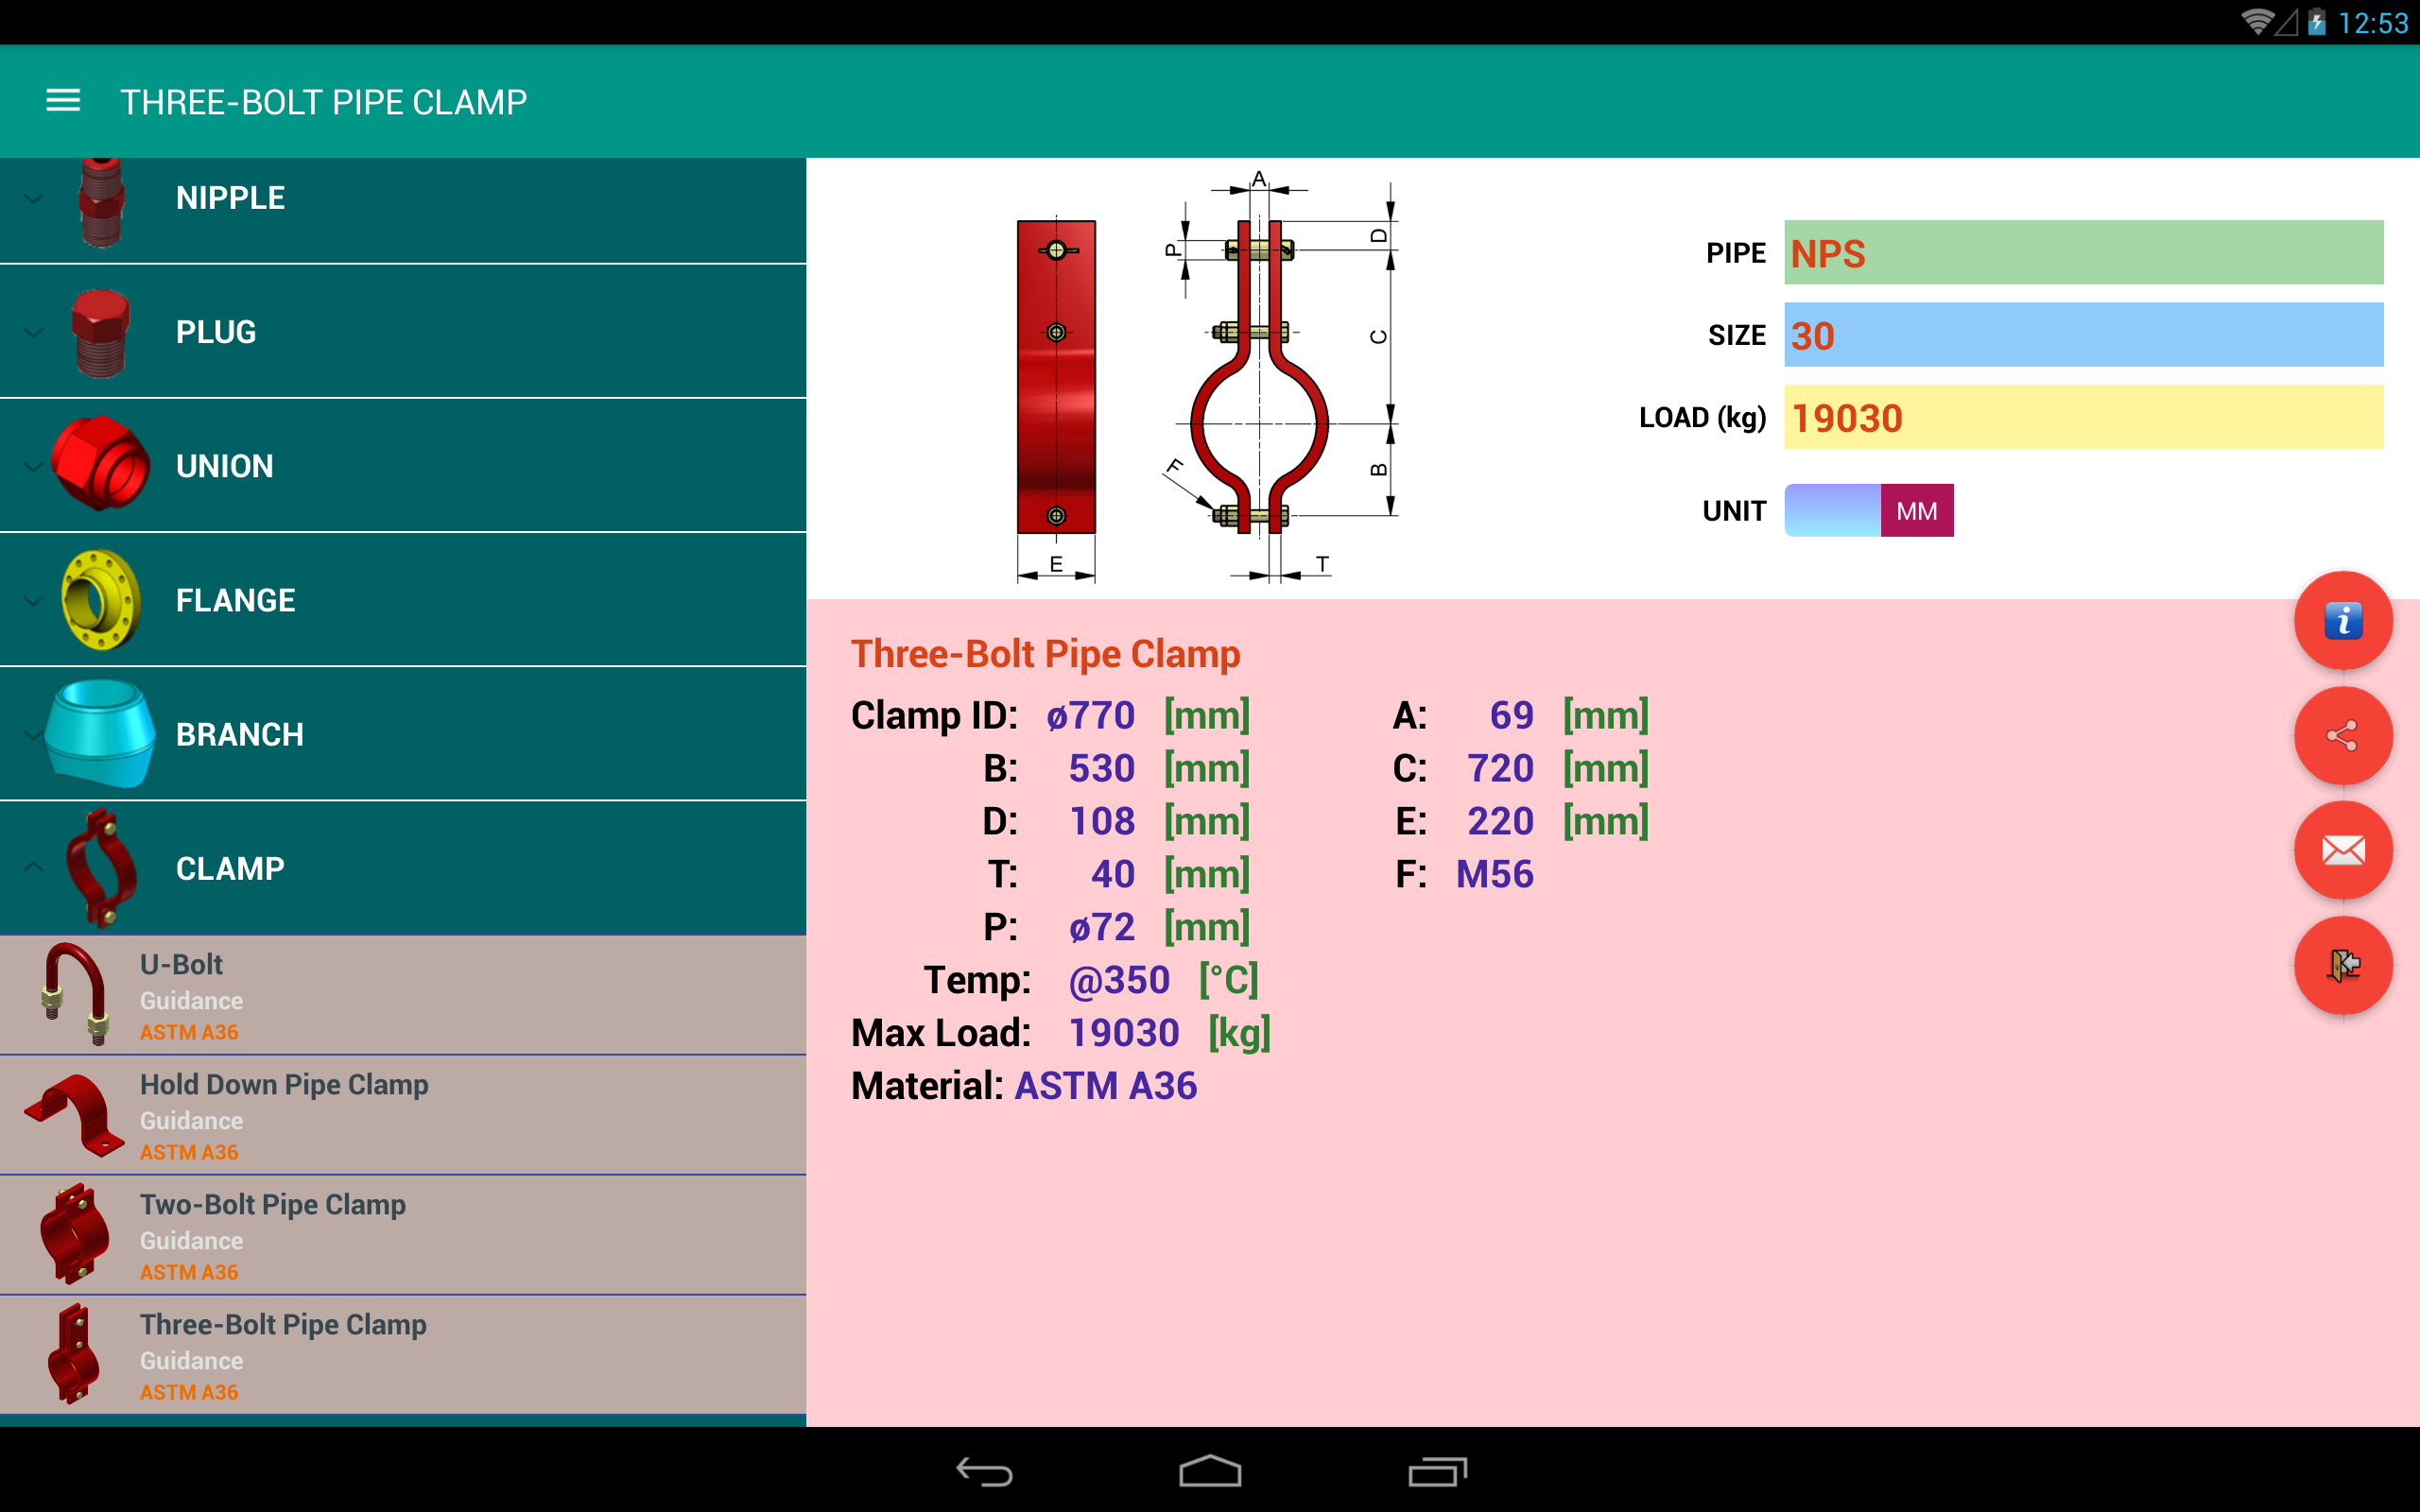Tap the LOAD (kg) field 19030
The image size is (2420, 1512).
2083,418
